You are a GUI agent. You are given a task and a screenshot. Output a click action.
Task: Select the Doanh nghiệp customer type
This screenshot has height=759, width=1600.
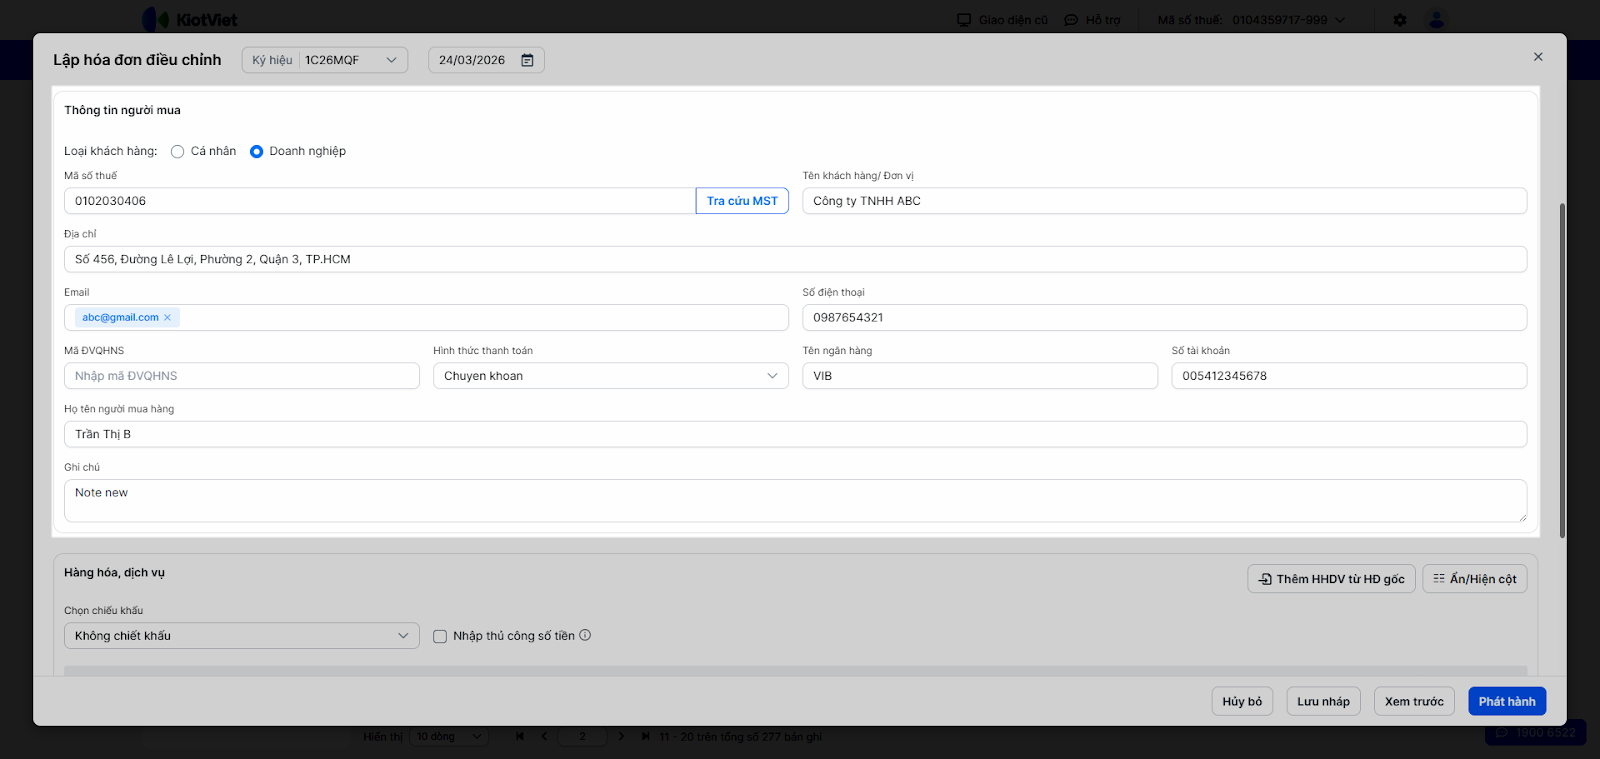tap(257, 152)
